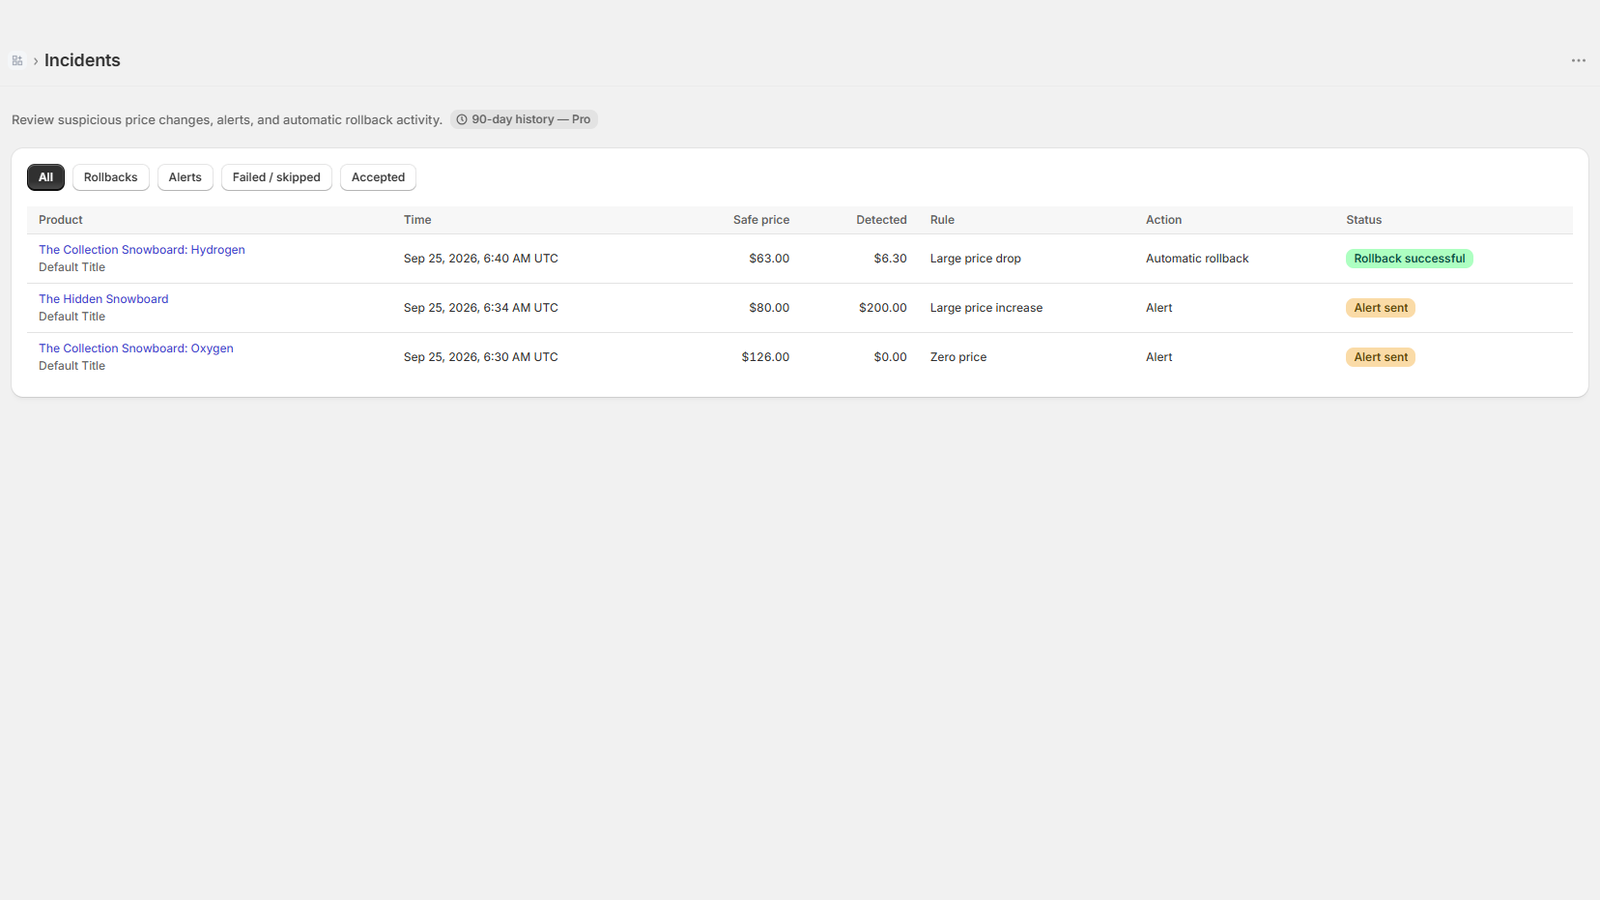The image size is (1600, 900).
Task: Click the Incidents page title
Action: click(x=82, y=60)
